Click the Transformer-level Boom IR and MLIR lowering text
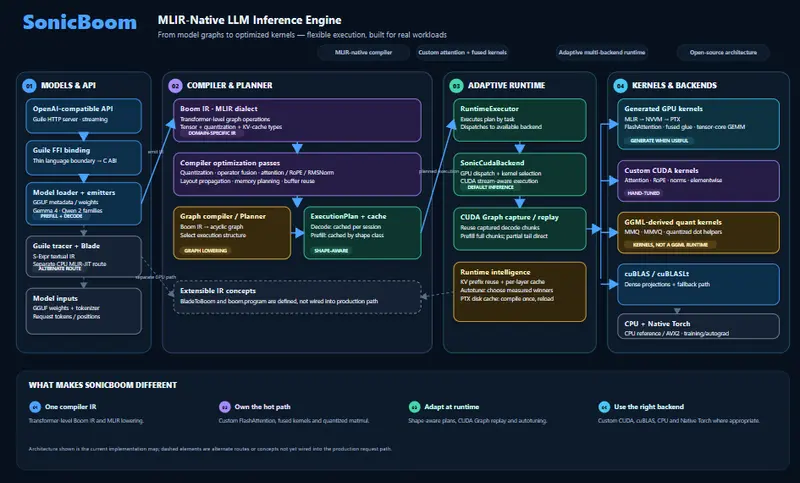The image size is (800, 483). tap(86, 421)
